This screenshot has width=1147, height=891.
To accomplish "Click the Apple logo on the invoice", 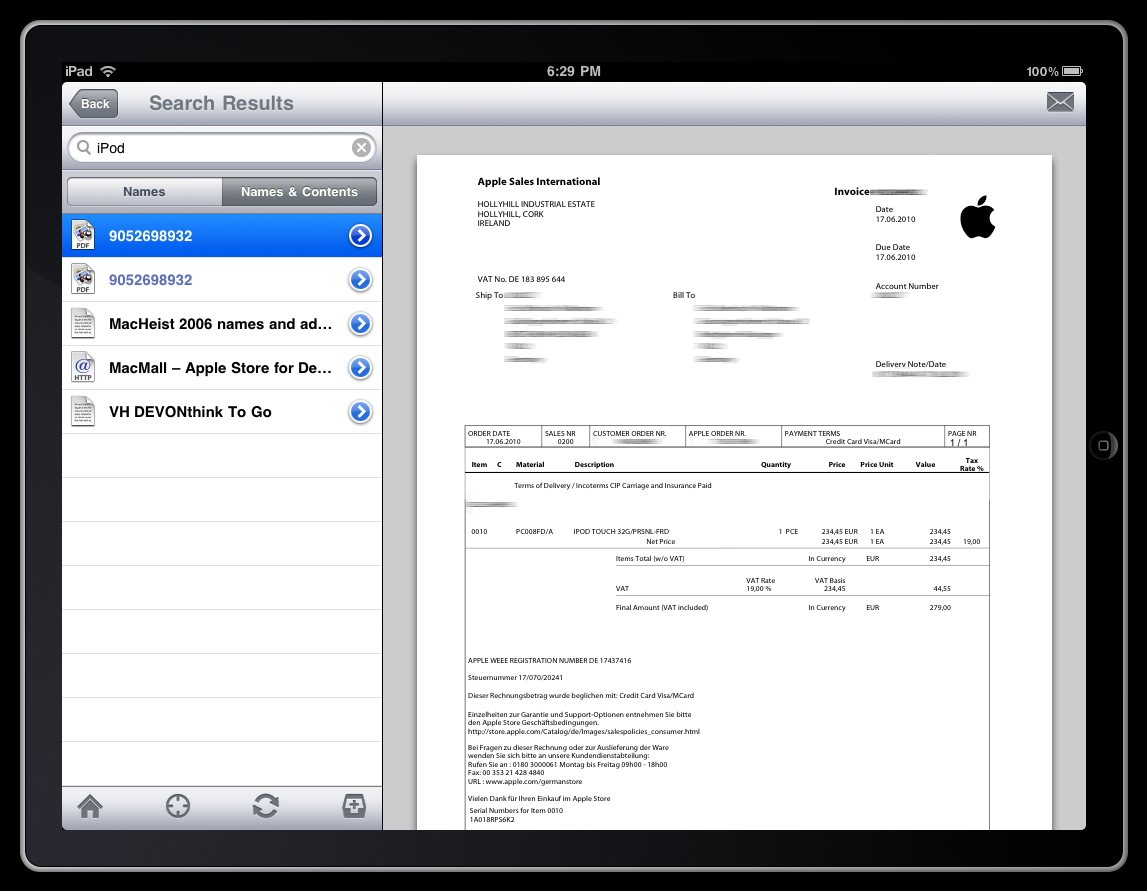I will (x=978, y=217).
